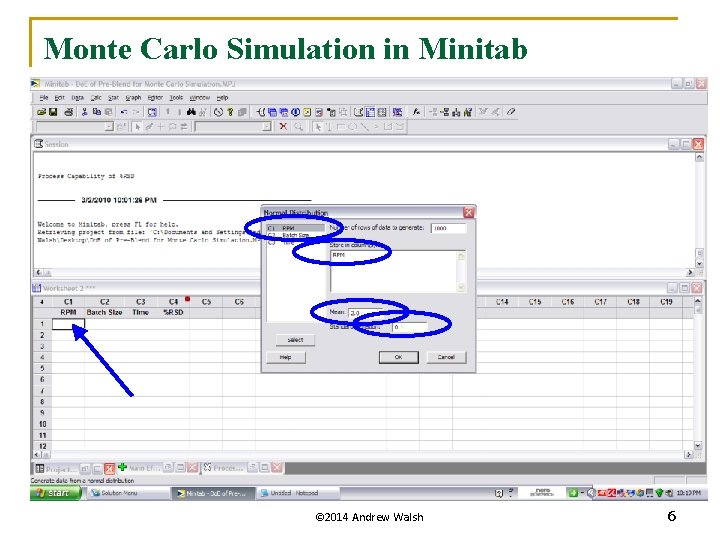Open the Tools menu
720x540 pixels.
pyautogui.click(x=176, y=98)
